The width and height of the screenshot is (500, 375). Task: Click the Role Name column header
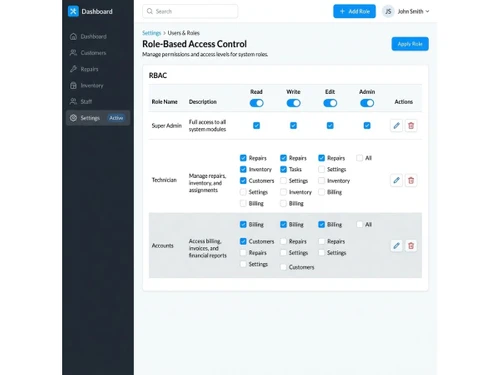coord(164,102)
